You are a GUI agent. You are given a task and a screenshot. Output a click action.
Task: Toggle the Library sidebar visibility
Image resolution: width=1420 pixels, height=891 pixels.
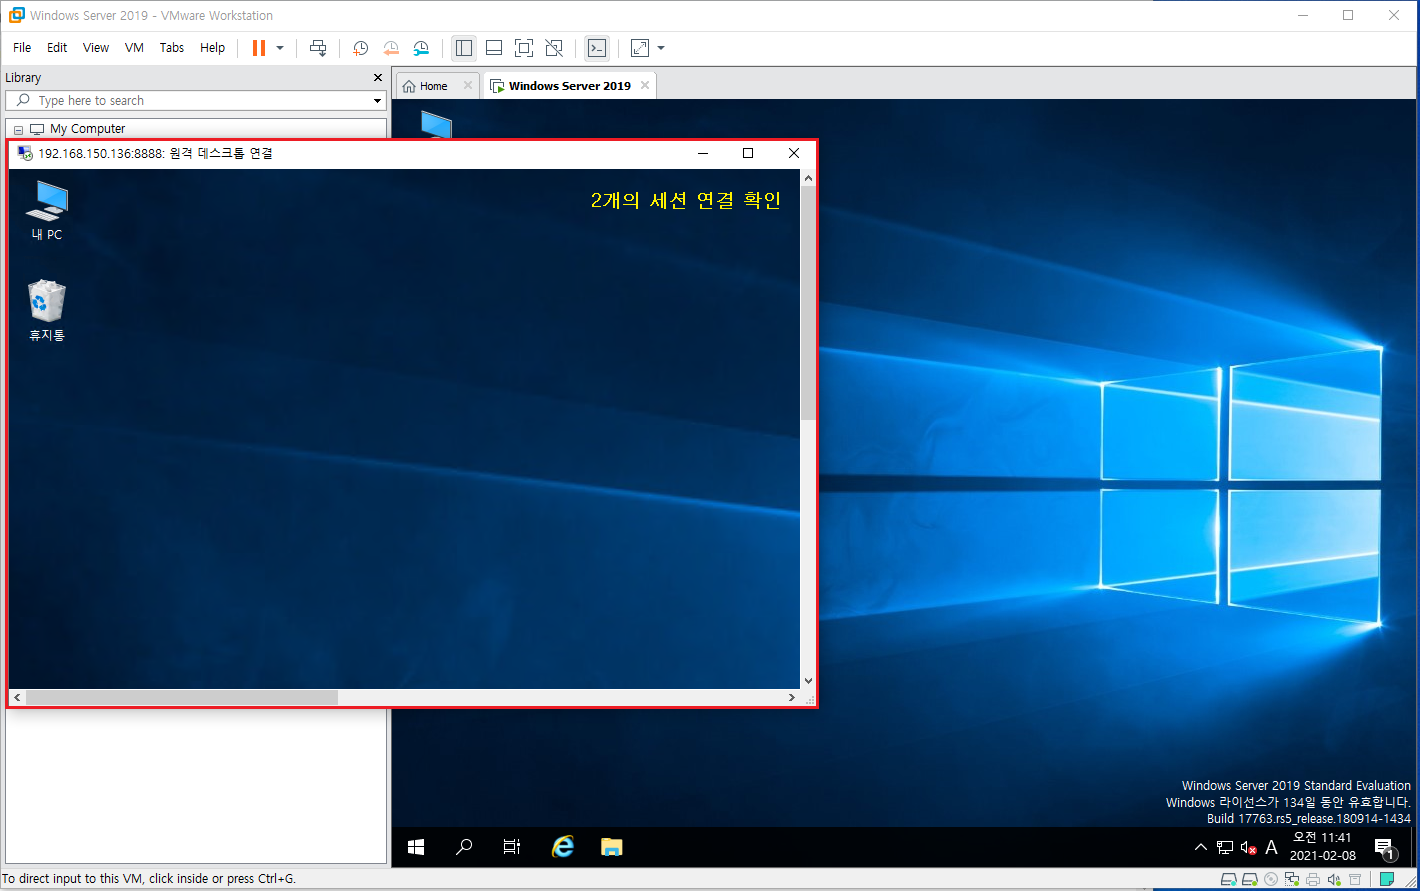464,48
